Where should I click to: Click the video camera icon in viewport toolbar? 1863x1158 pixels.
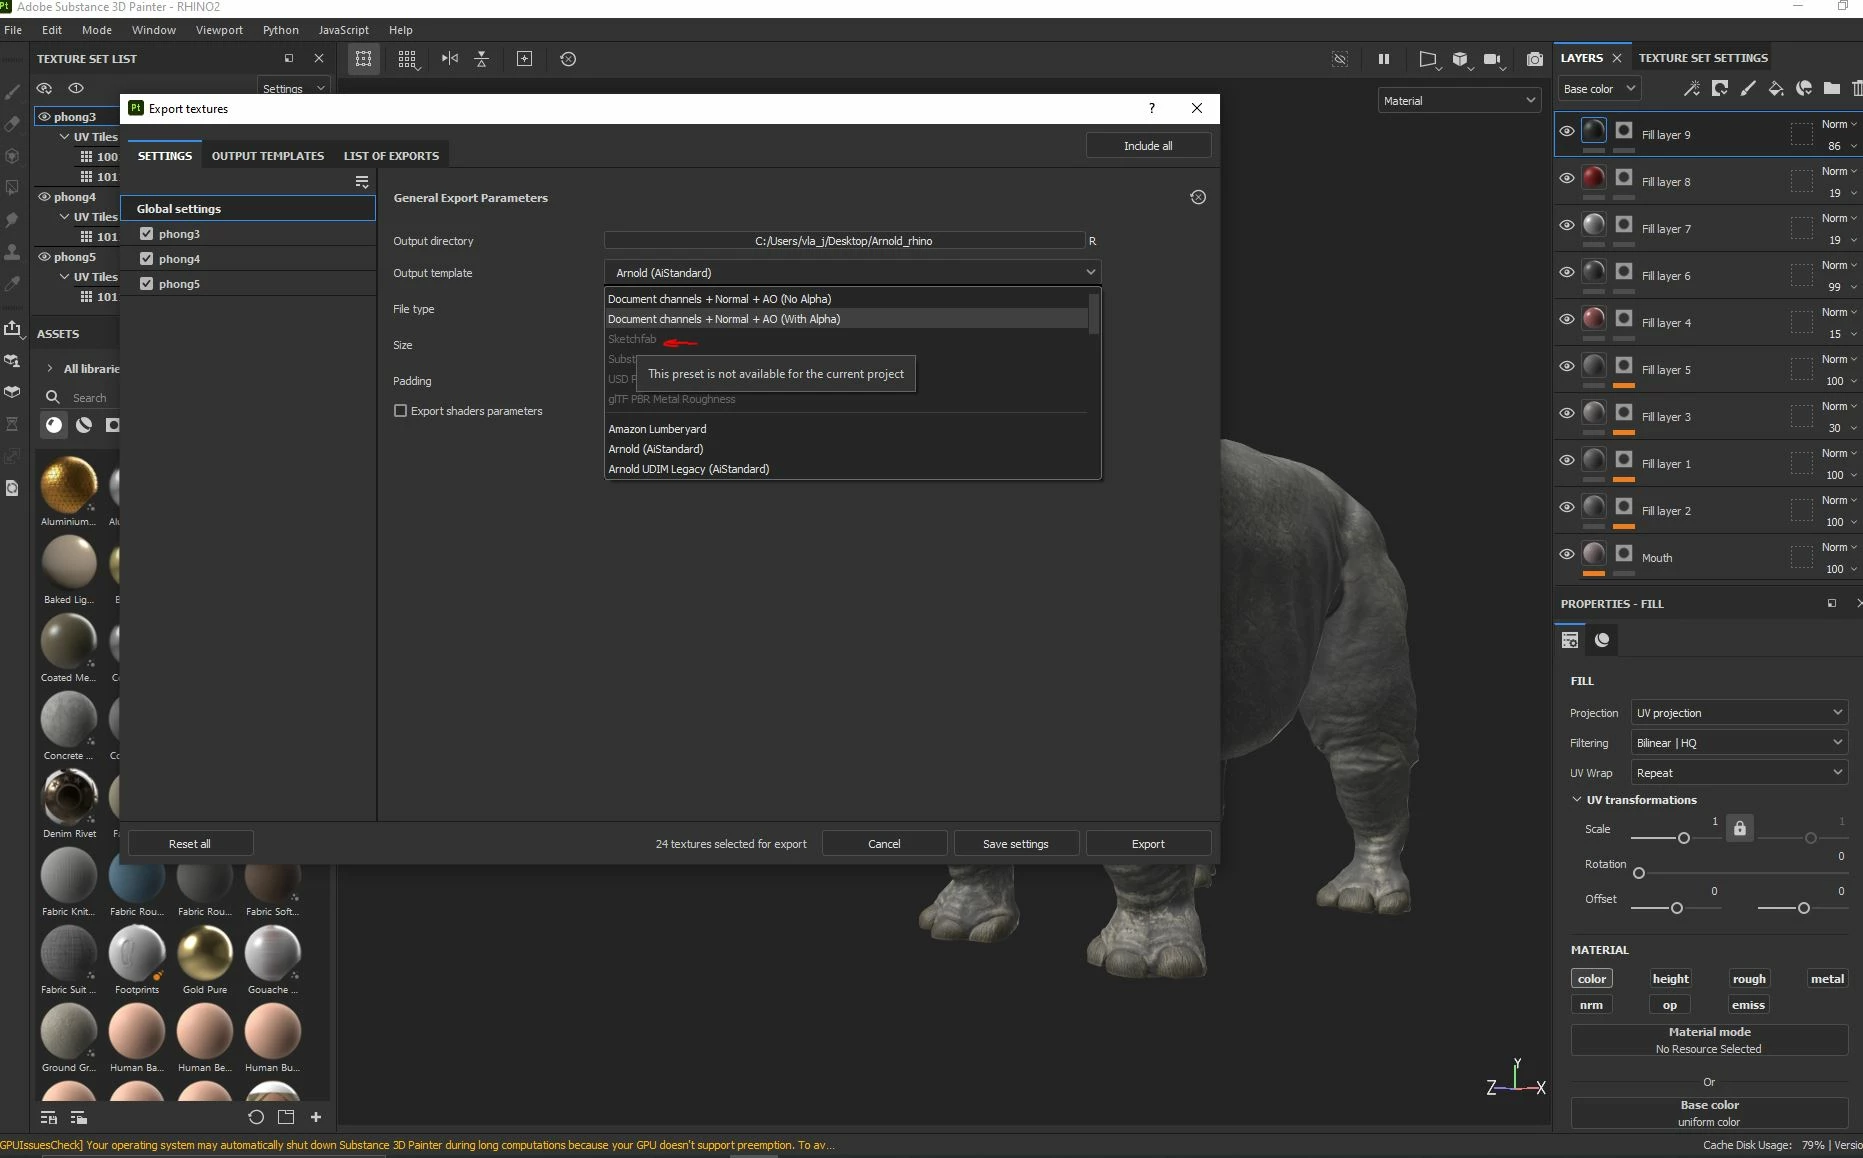point(1492,59)
